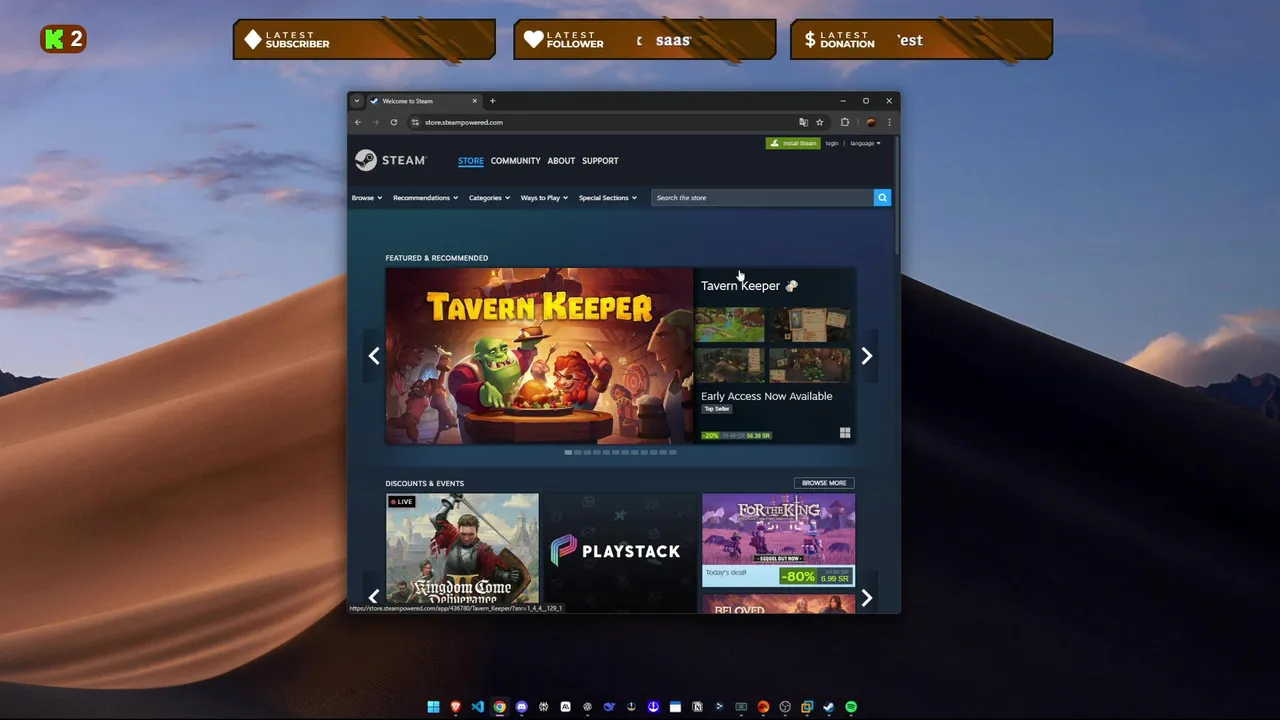This screenshot has width=1280, height=720.
Task: Open a new tab with the plus button
Action: 492,101
